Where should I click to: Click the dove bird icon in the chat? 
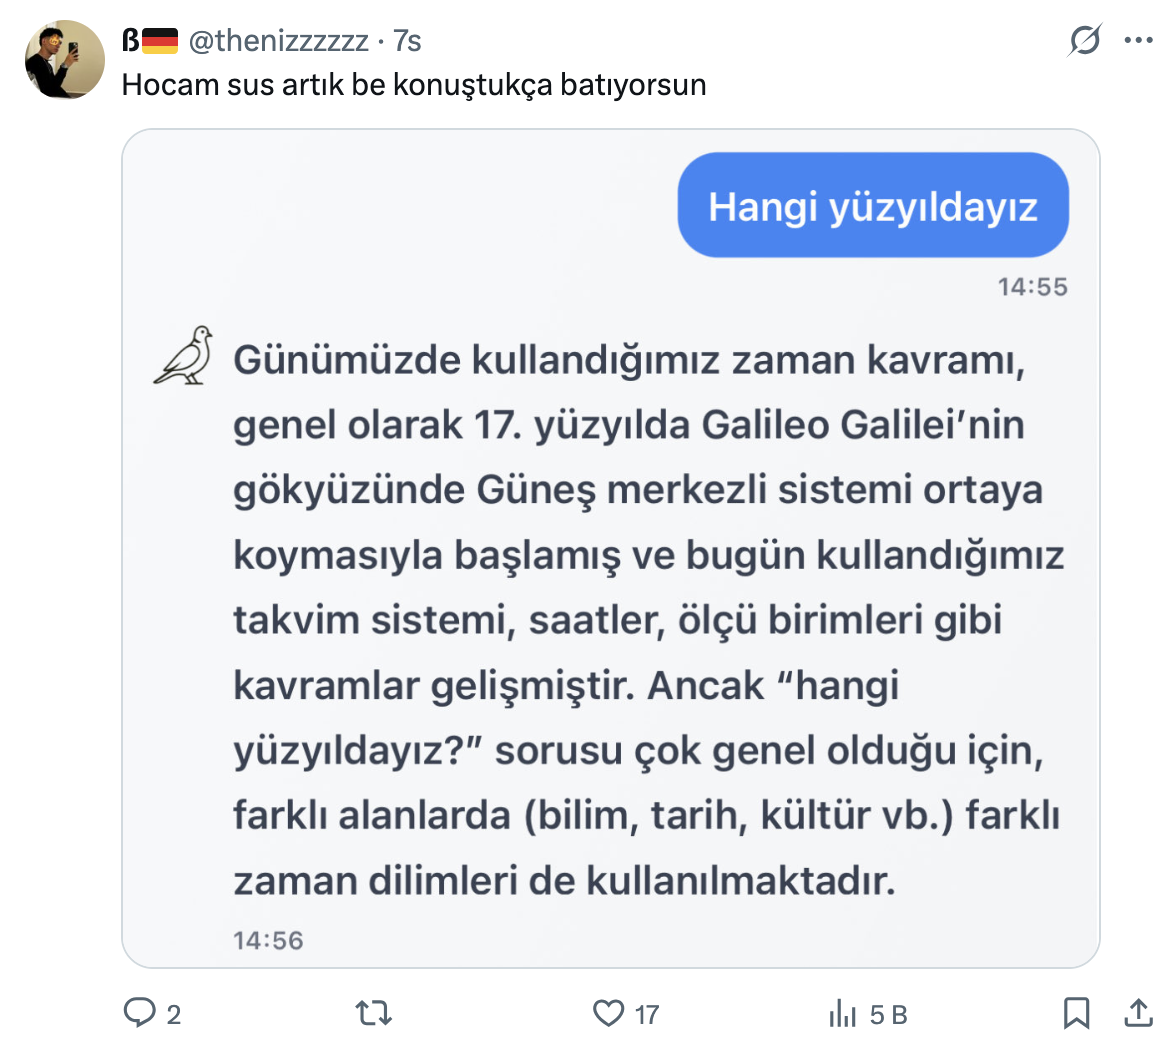pos(185,355)
